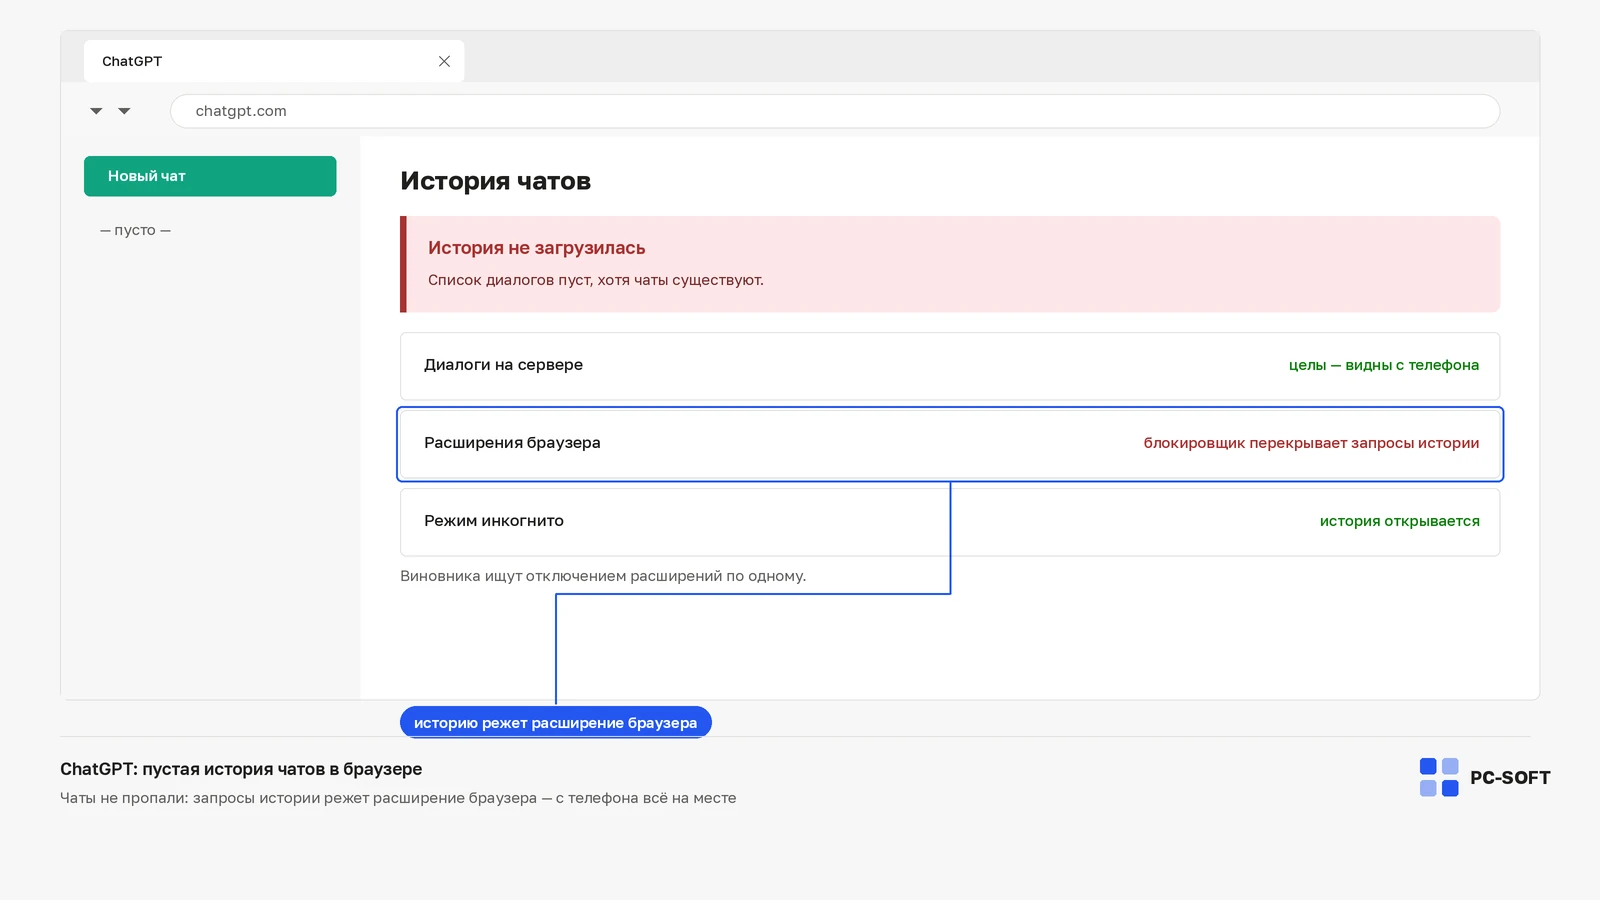The image size is (1600, 900).
Task: Click the left triangle arrow beside the address bar
Action: 96,111
